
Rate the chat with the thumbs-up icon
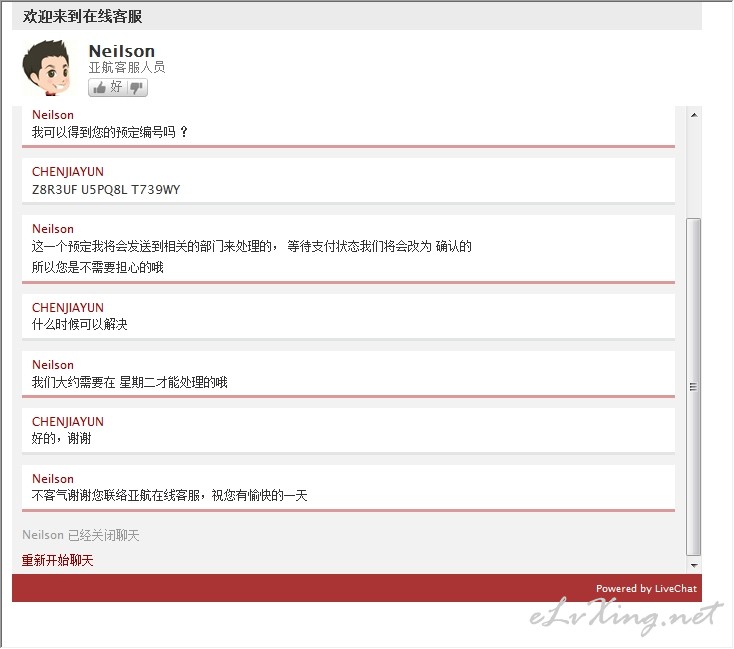tap(99, 88)
